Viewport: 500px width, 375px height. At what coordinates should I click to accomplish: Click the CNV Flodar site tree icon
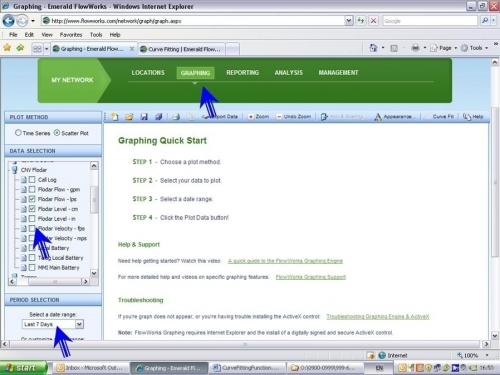pos(14,170)
